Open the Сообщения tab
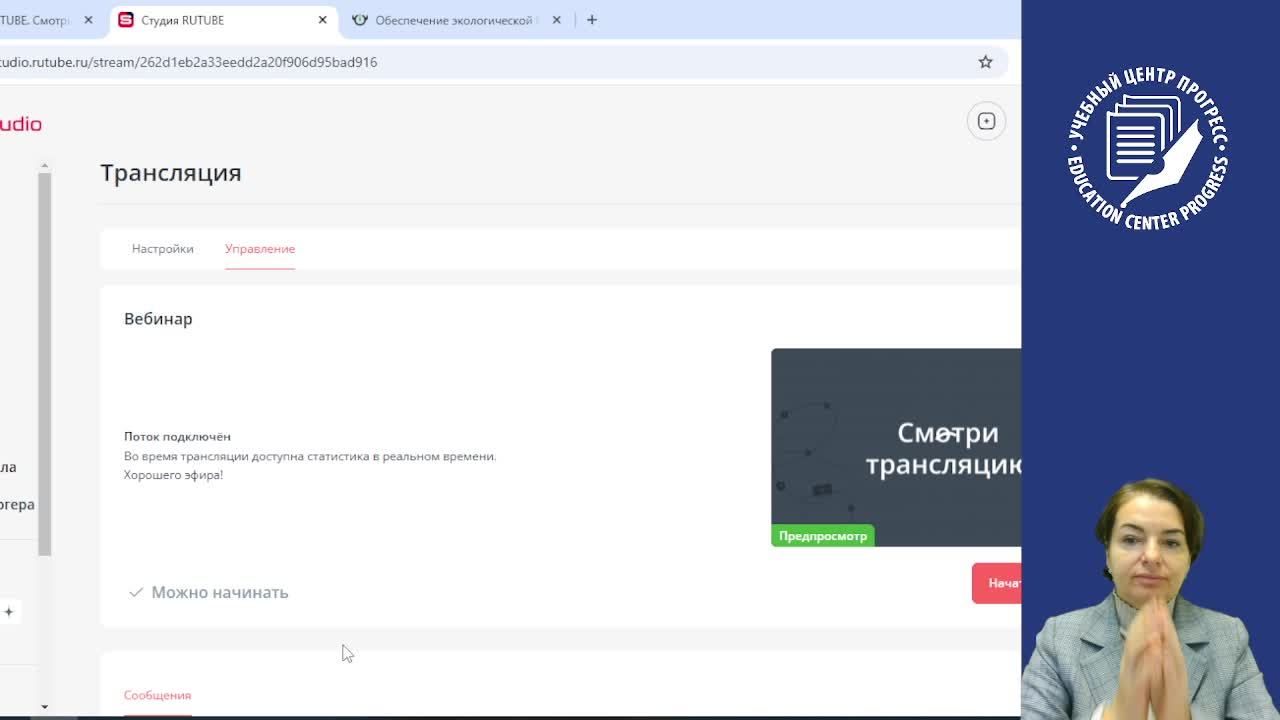Screen dimensions: 1280x720 pos(157,695)
